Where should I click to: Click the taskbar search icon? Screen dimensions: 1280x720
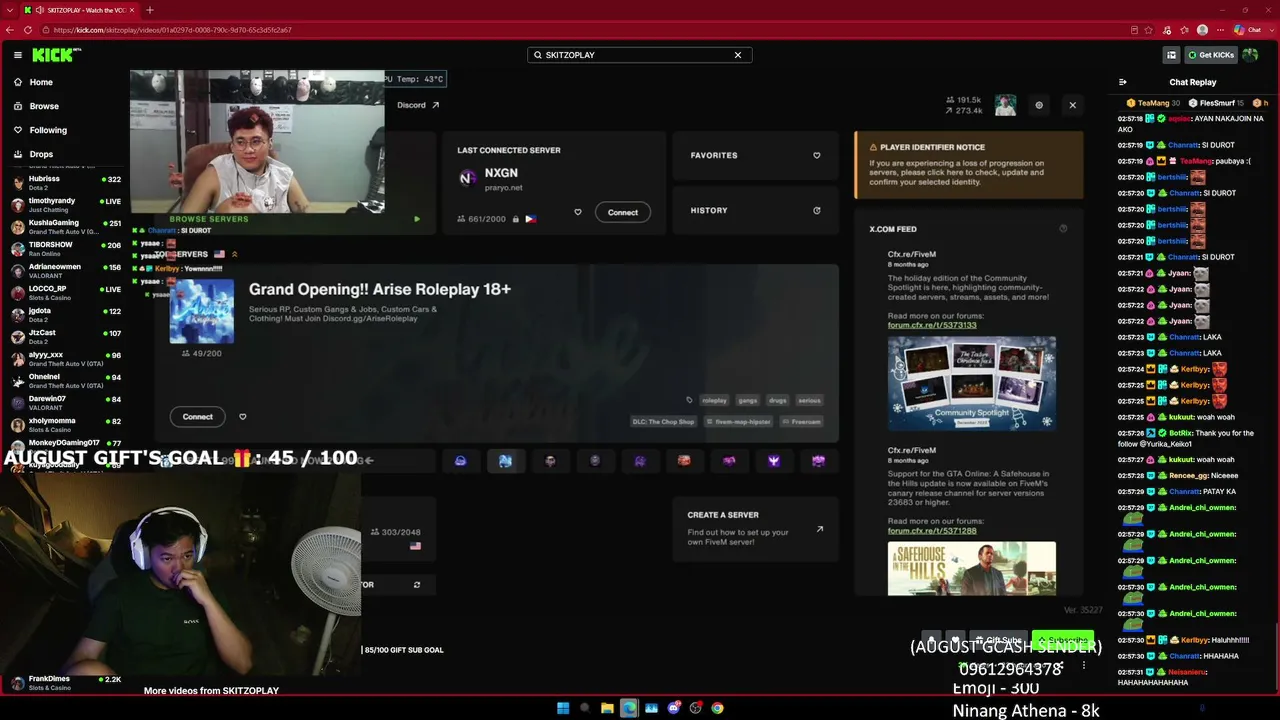click(585, 708)
